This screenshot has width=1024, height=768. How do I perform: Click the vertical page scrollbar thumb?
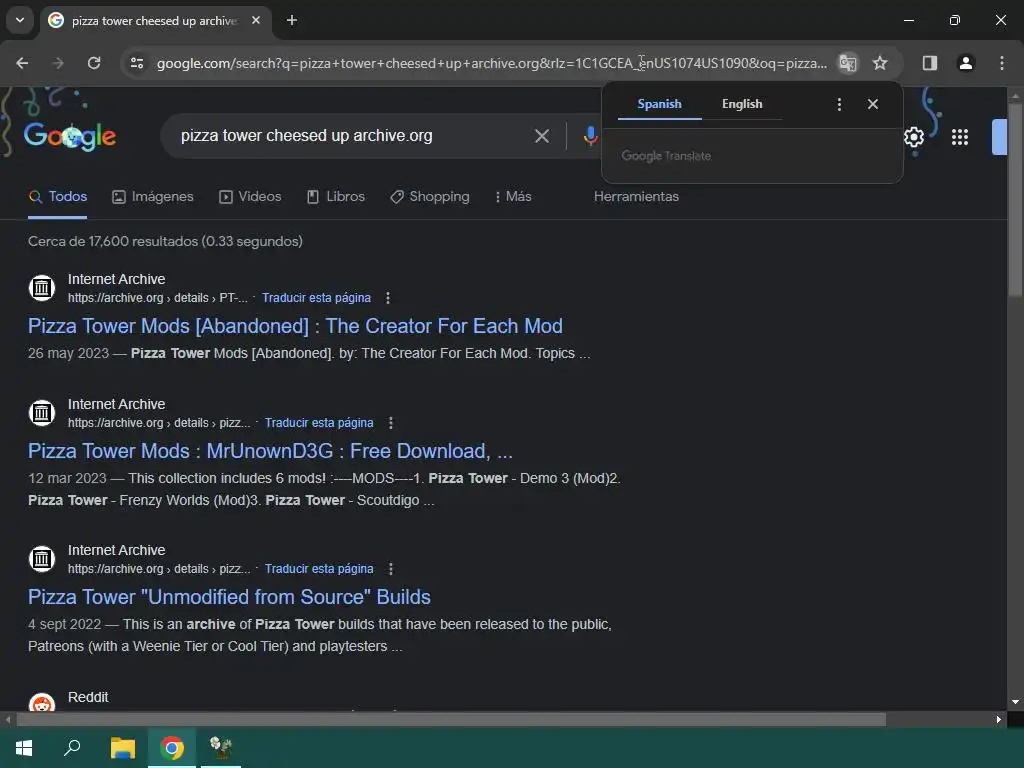(1015, 200)
